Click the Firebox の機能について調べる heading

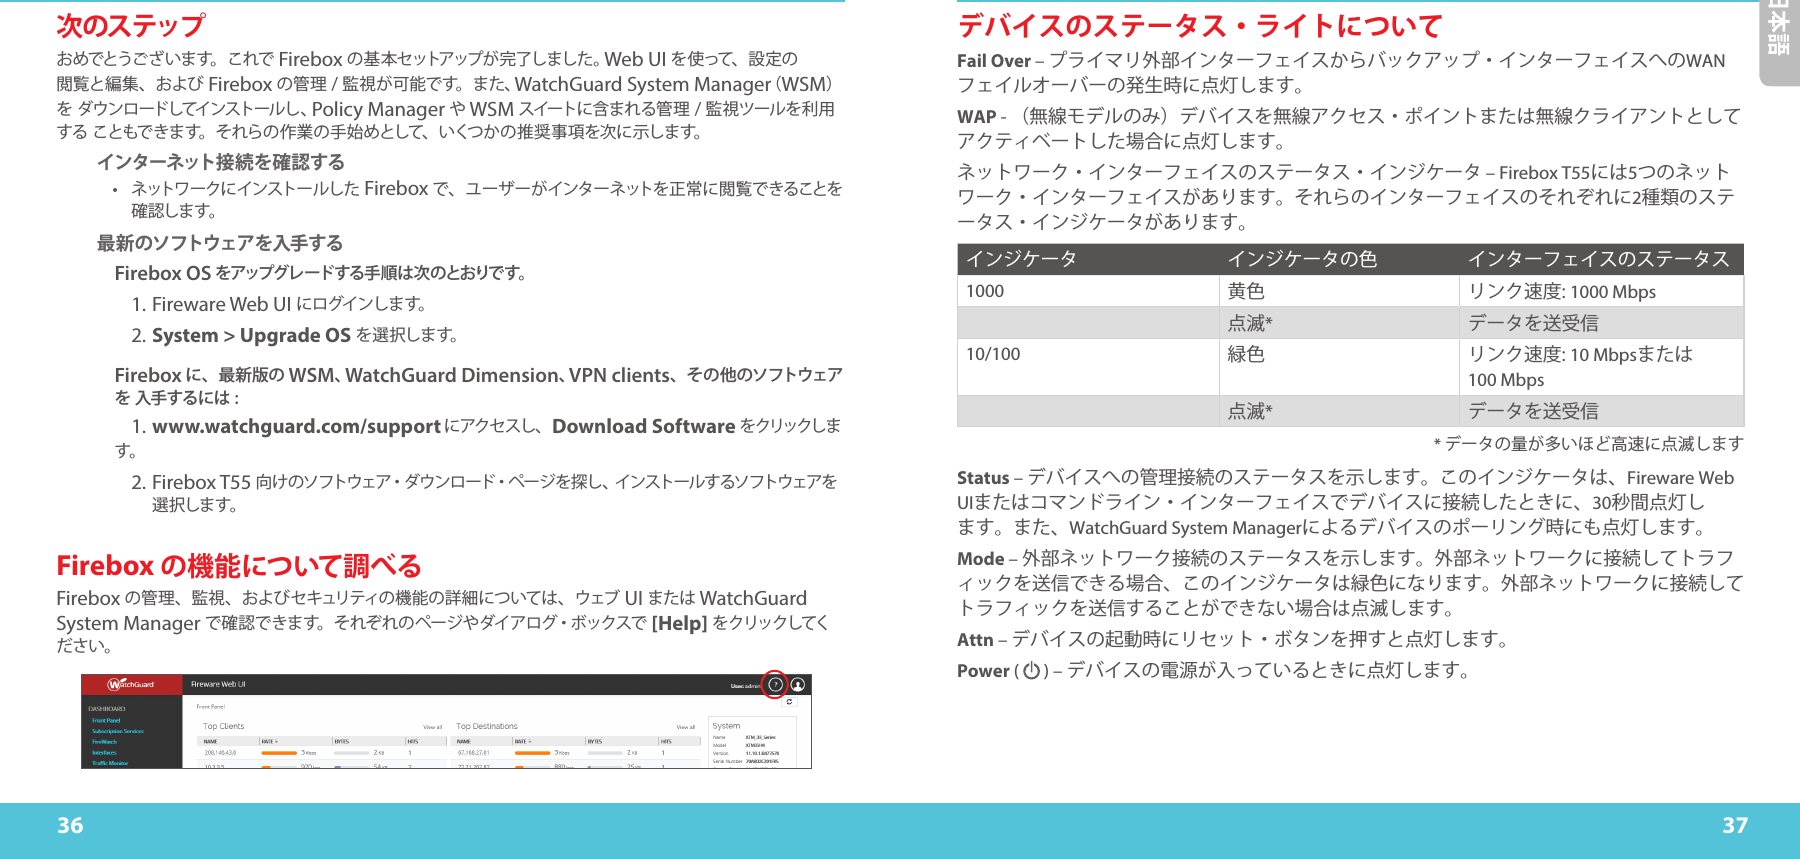[239, 566]
